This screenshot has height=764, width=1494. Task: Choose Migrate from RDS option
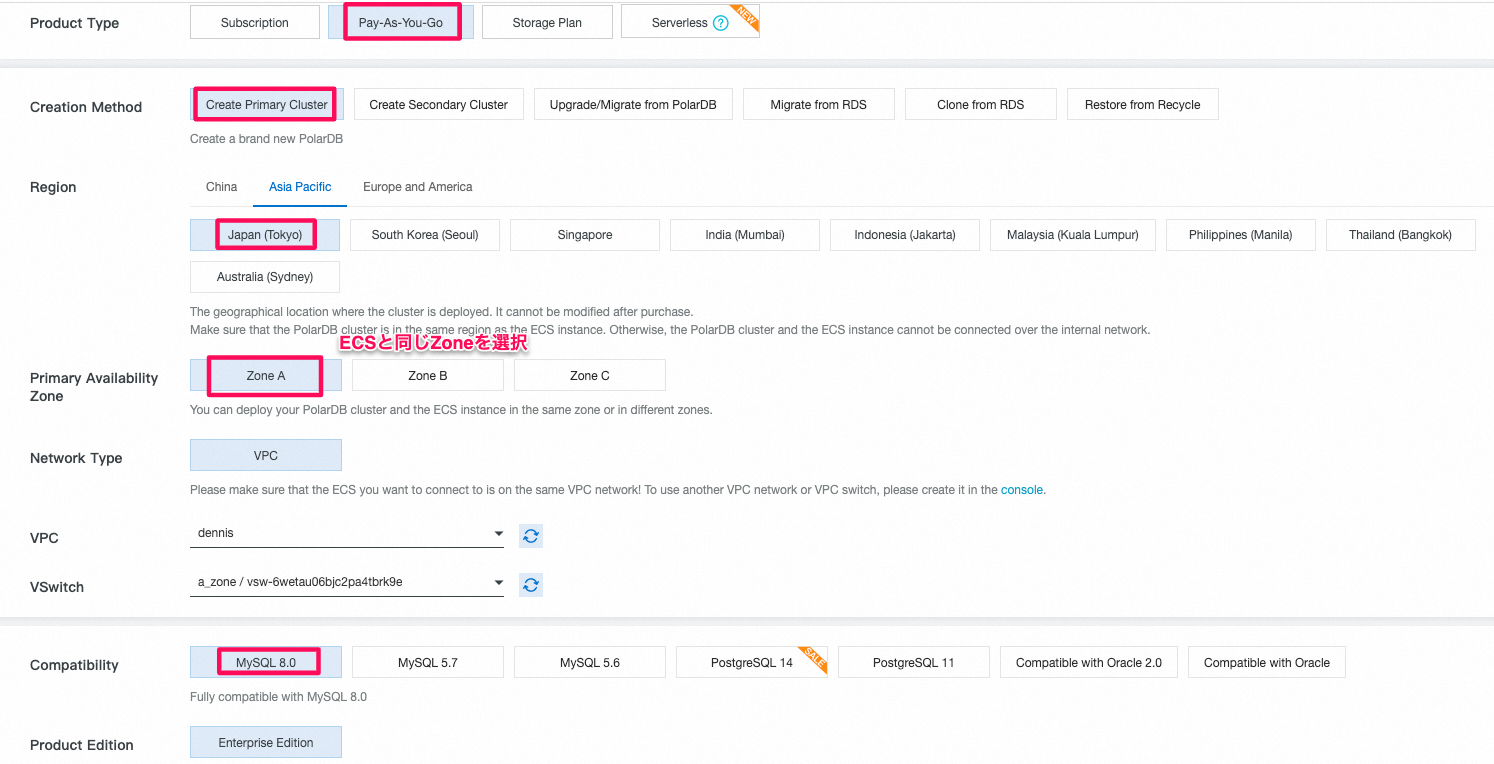click(x=819, y=105)
